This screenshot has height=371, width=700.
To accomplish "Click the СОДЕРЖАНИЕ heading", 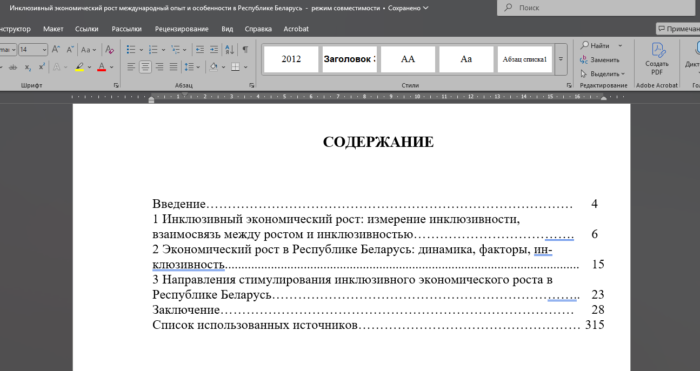I will pyautogui.click(x=379, y=142).
